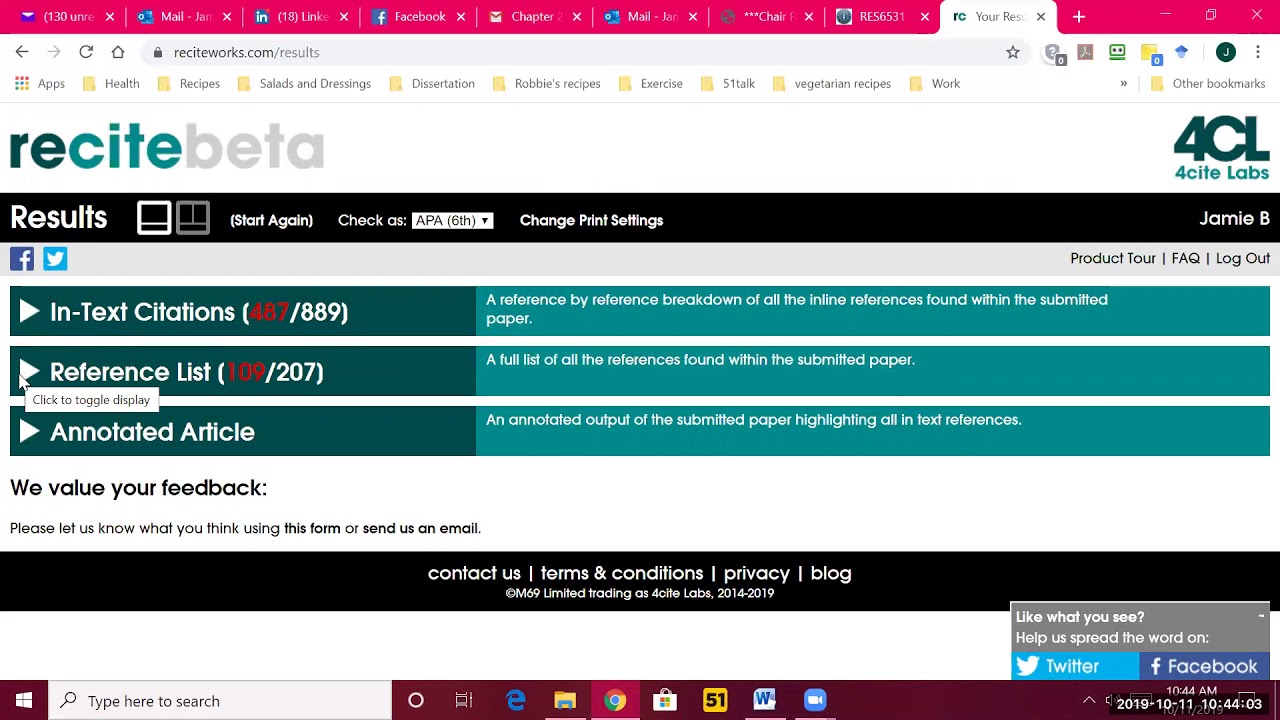Show hidden bookmarks with the chevron
Screen dimensions: 1280x720
1124,84
